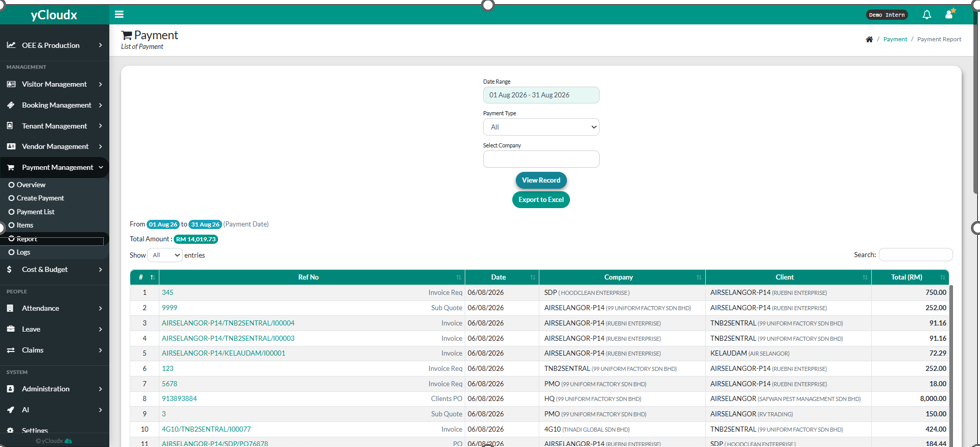Toggle the hamburger sidebar menu
This screenshot has height=447, width=980.
[119, 14]
